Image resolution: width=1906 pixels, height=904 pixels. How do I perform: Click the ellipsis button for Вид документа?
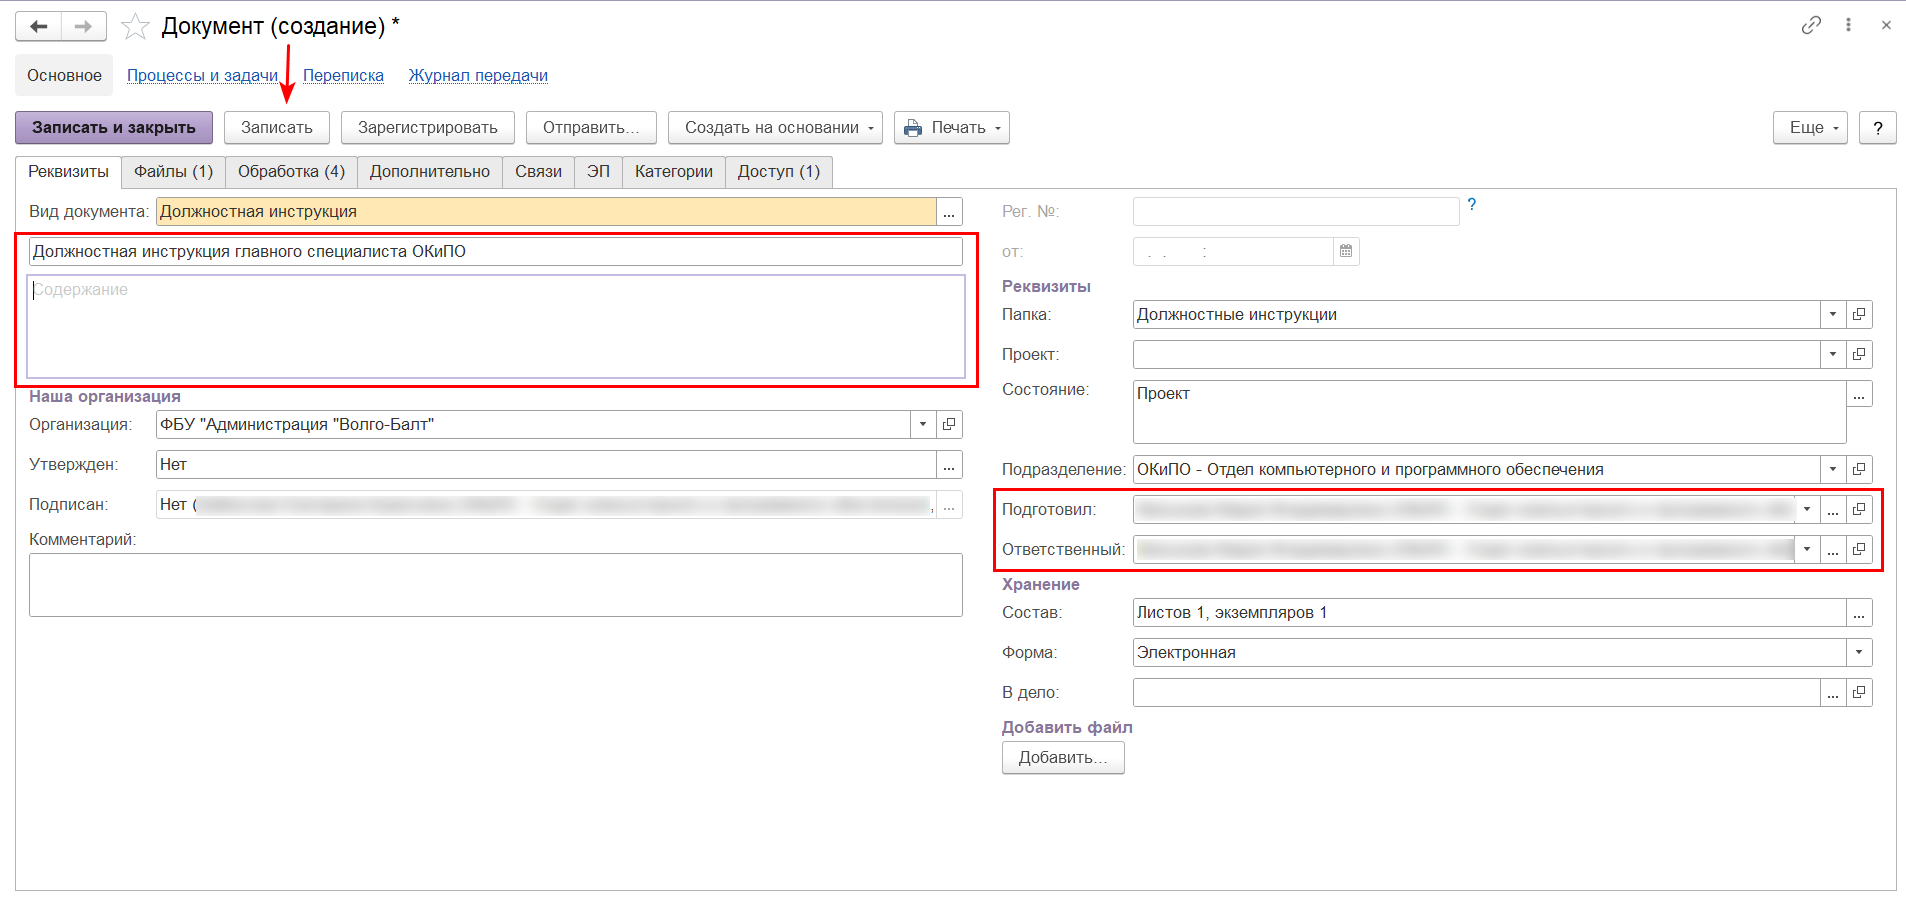pyautogui.click(x=949, y=212)
